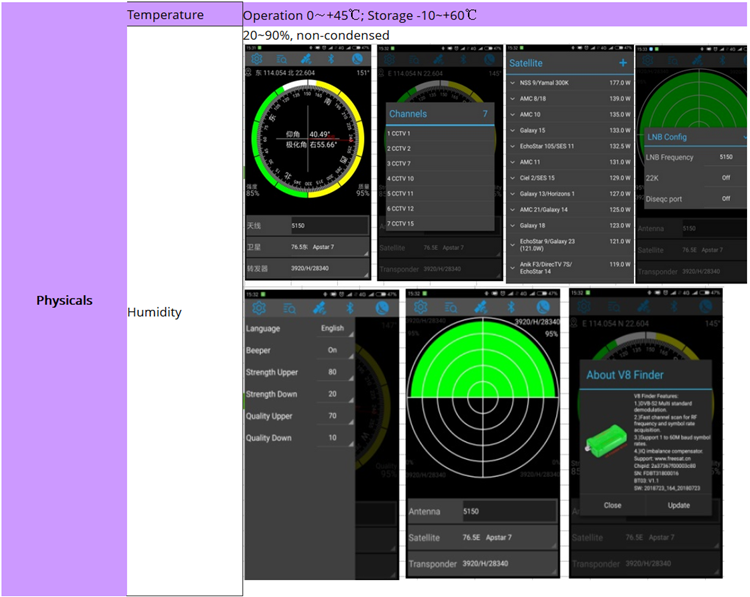Toggle the Beeper On setting
750x597 pixels.
pyautogui.click(x=333, y=350)
